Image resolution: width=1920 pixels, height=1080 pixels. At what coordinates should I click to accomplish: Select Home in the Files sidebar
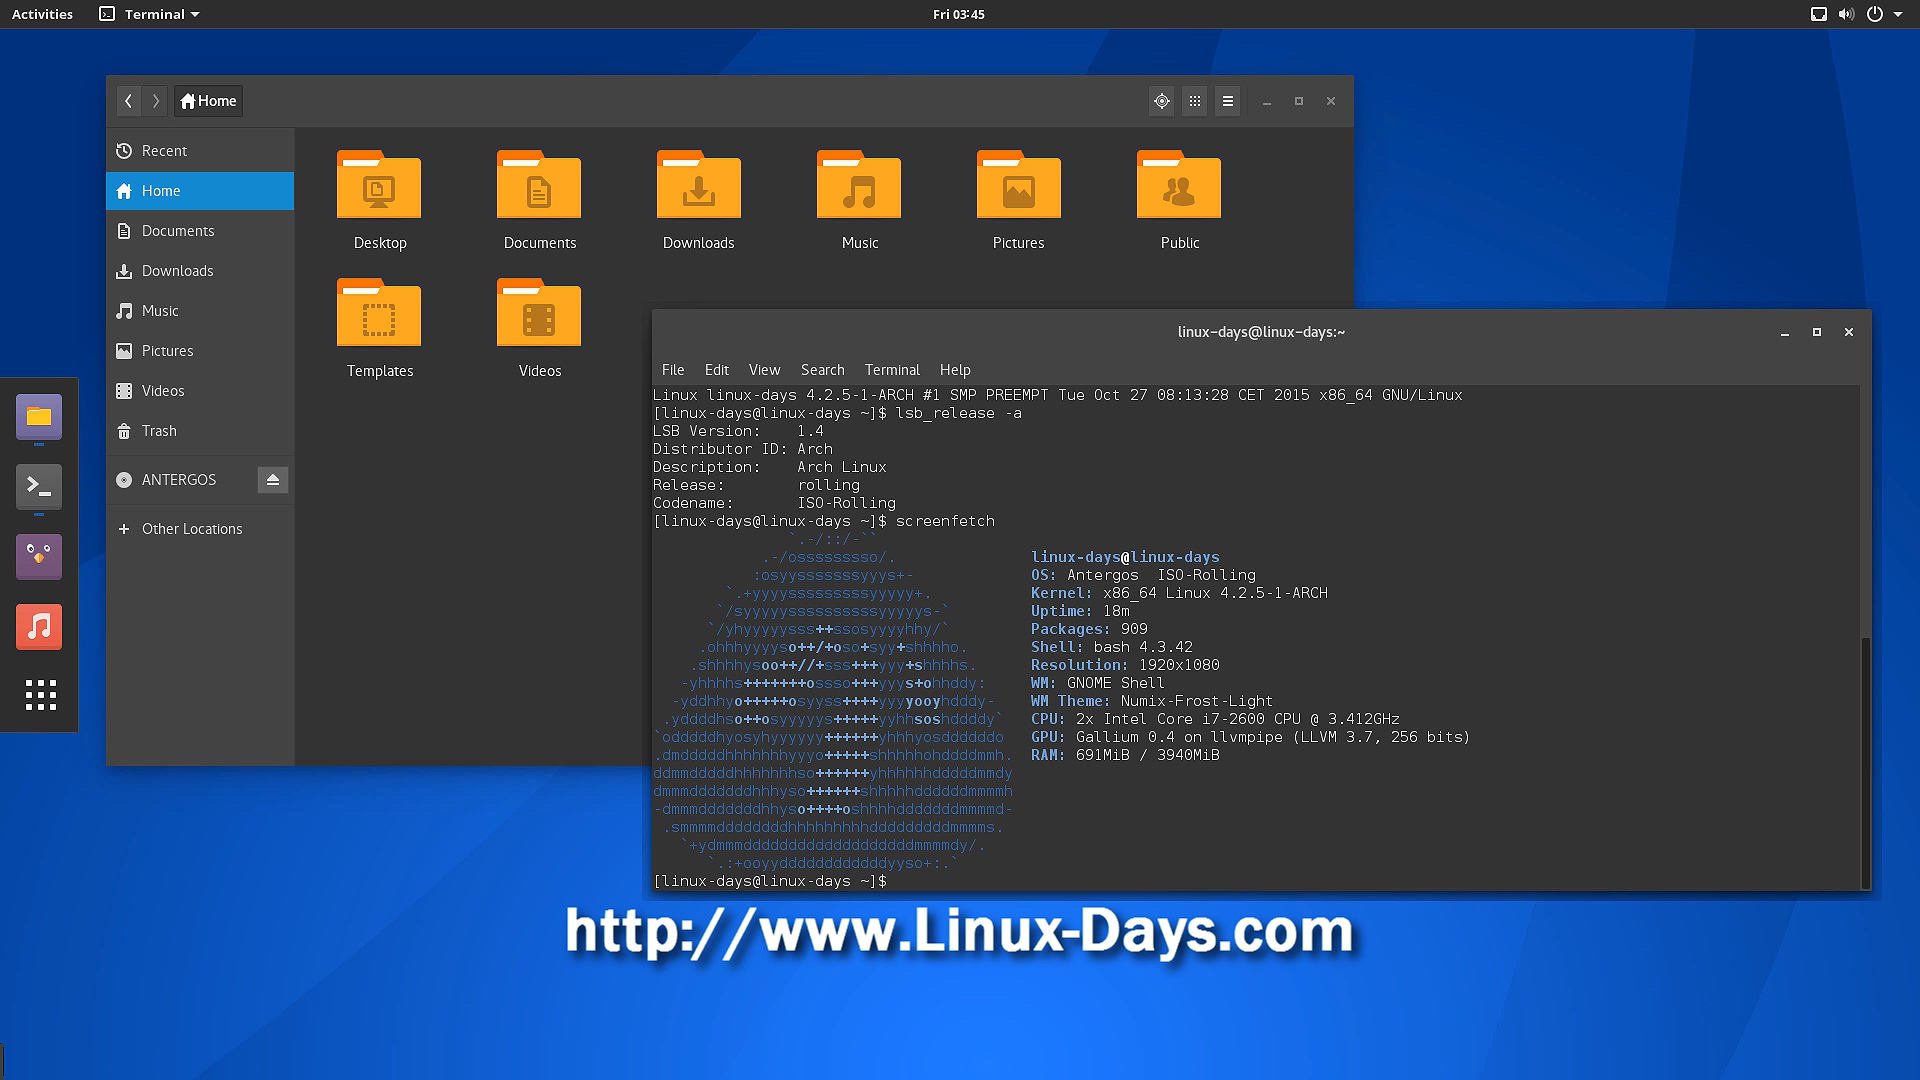(x=200, y=191)
